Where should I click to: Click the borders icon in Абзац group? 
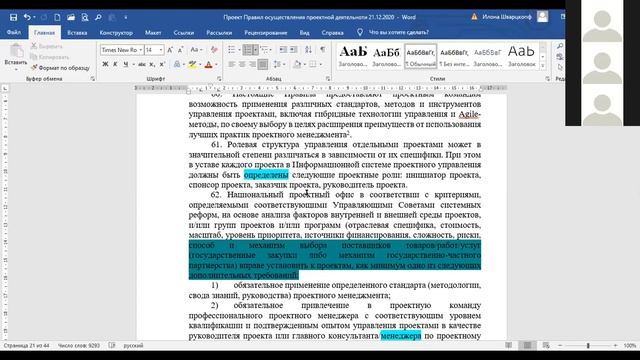tap(313, 64)
